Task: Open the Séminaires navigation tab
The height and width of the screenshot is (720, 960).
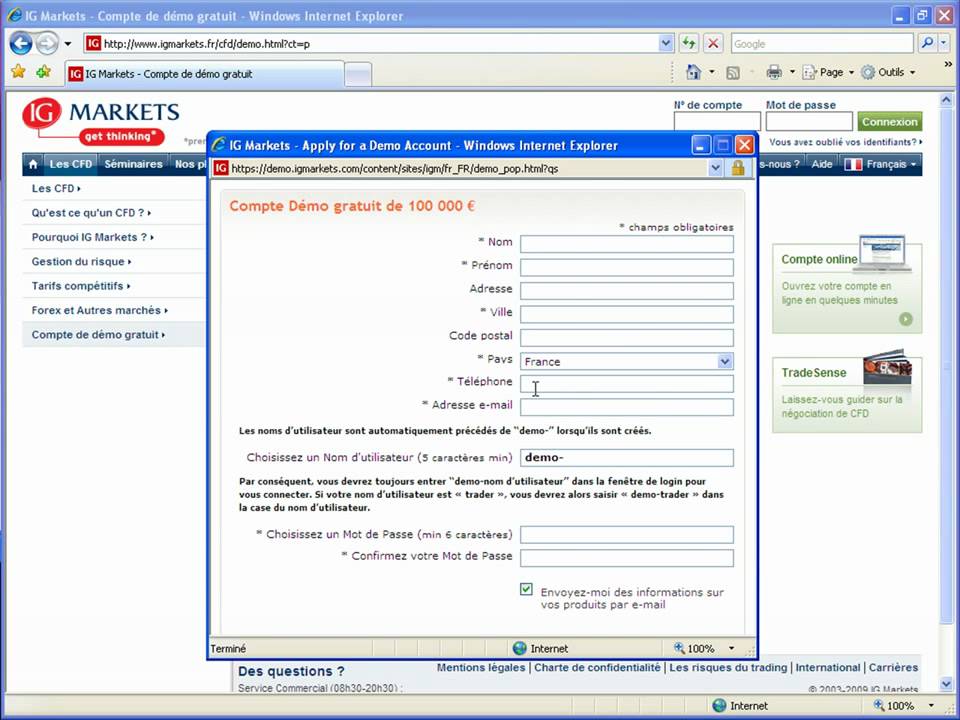Action: 133,164
